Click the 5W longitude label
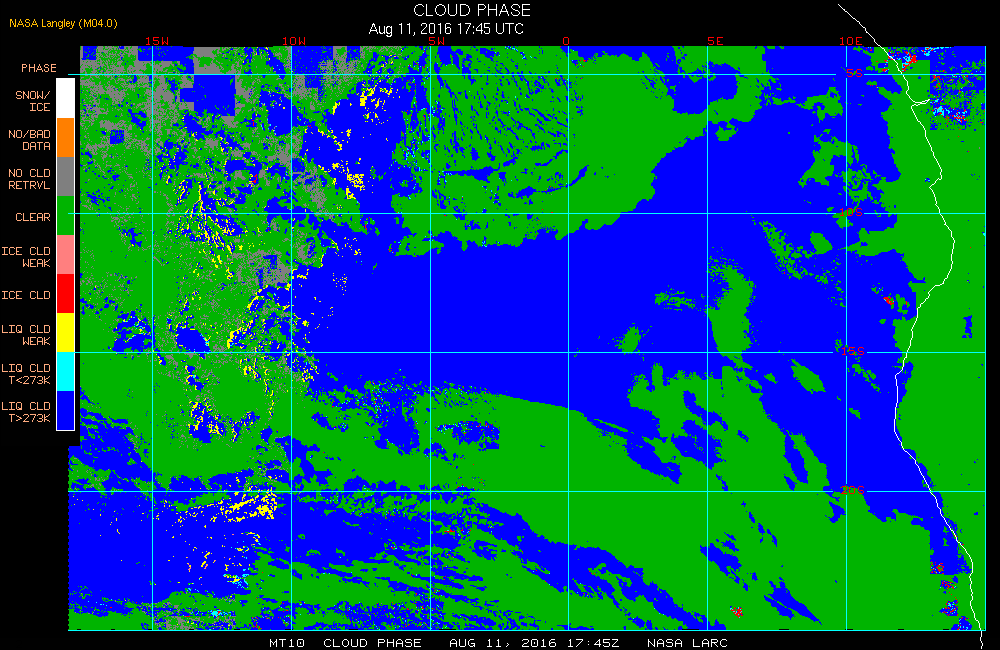 437,41
